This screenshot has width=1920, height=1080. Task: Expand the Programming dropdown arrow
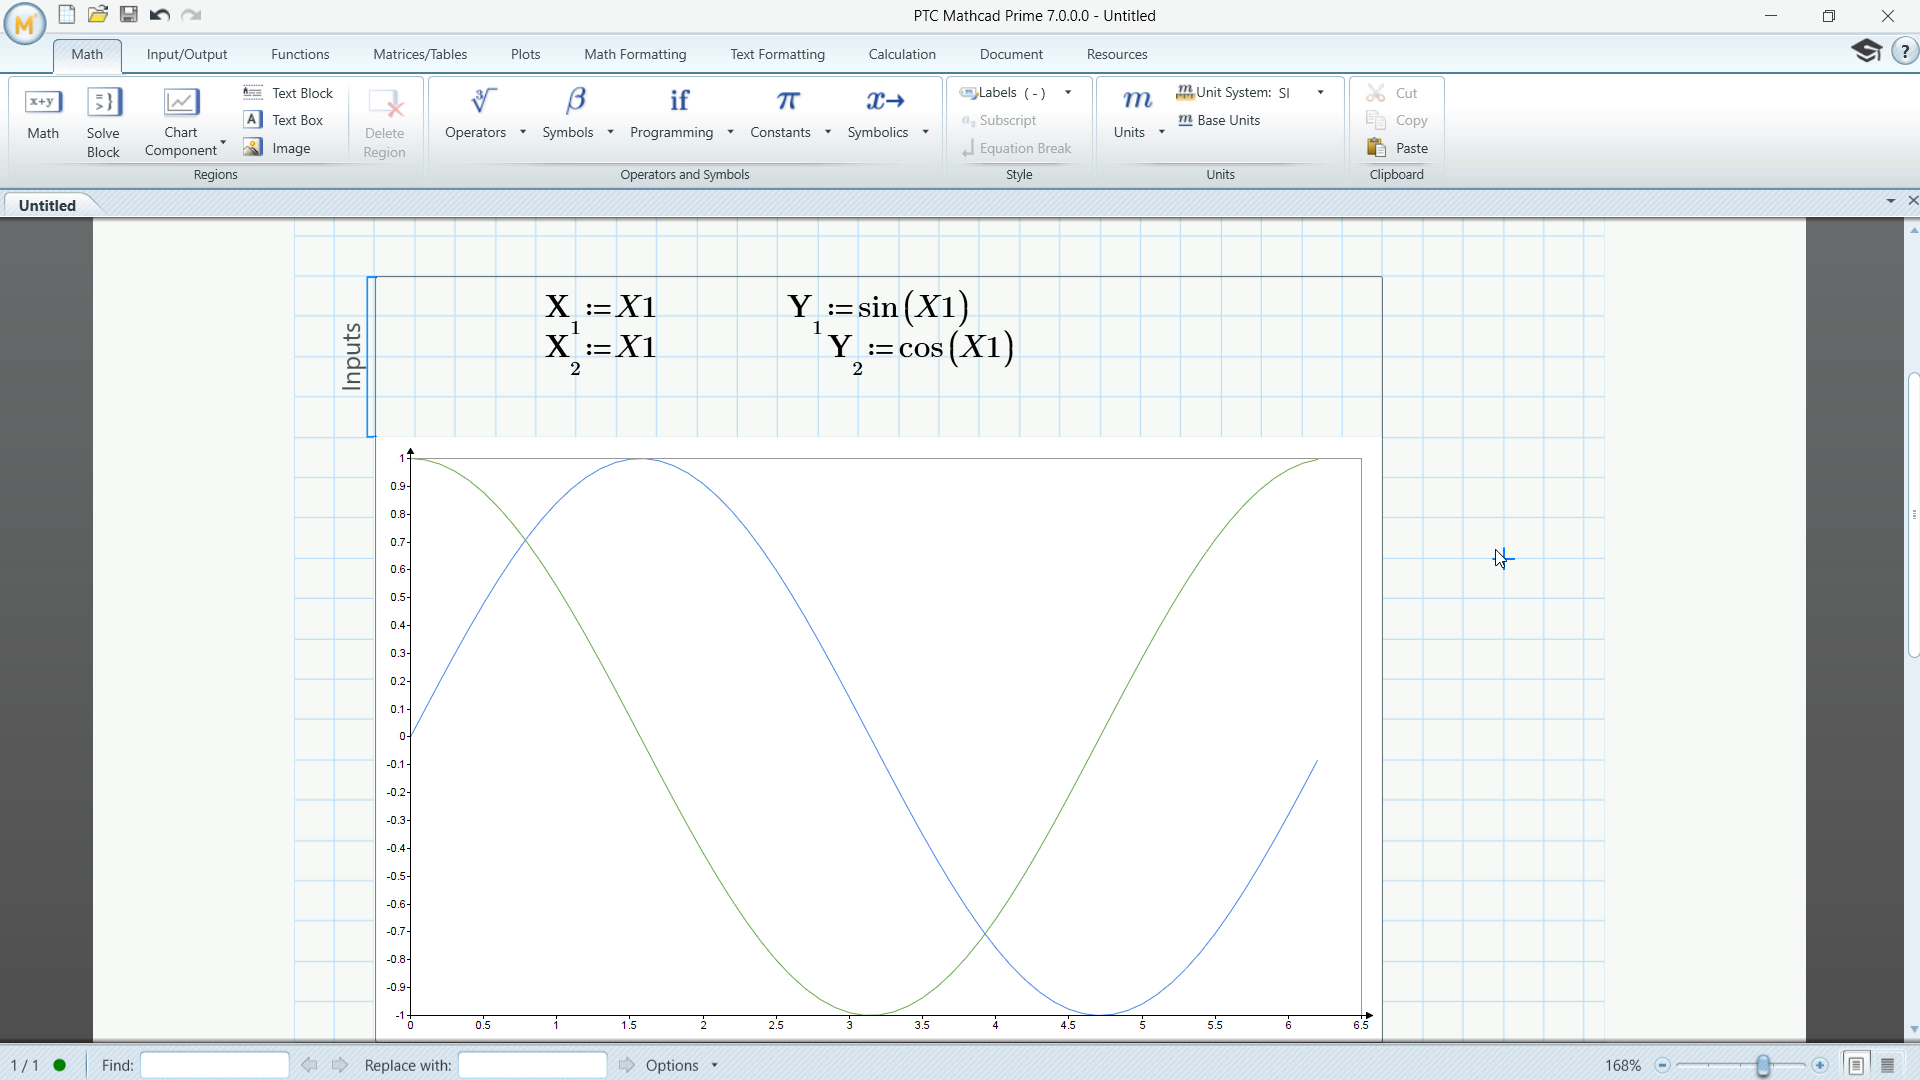pos(730,132)
